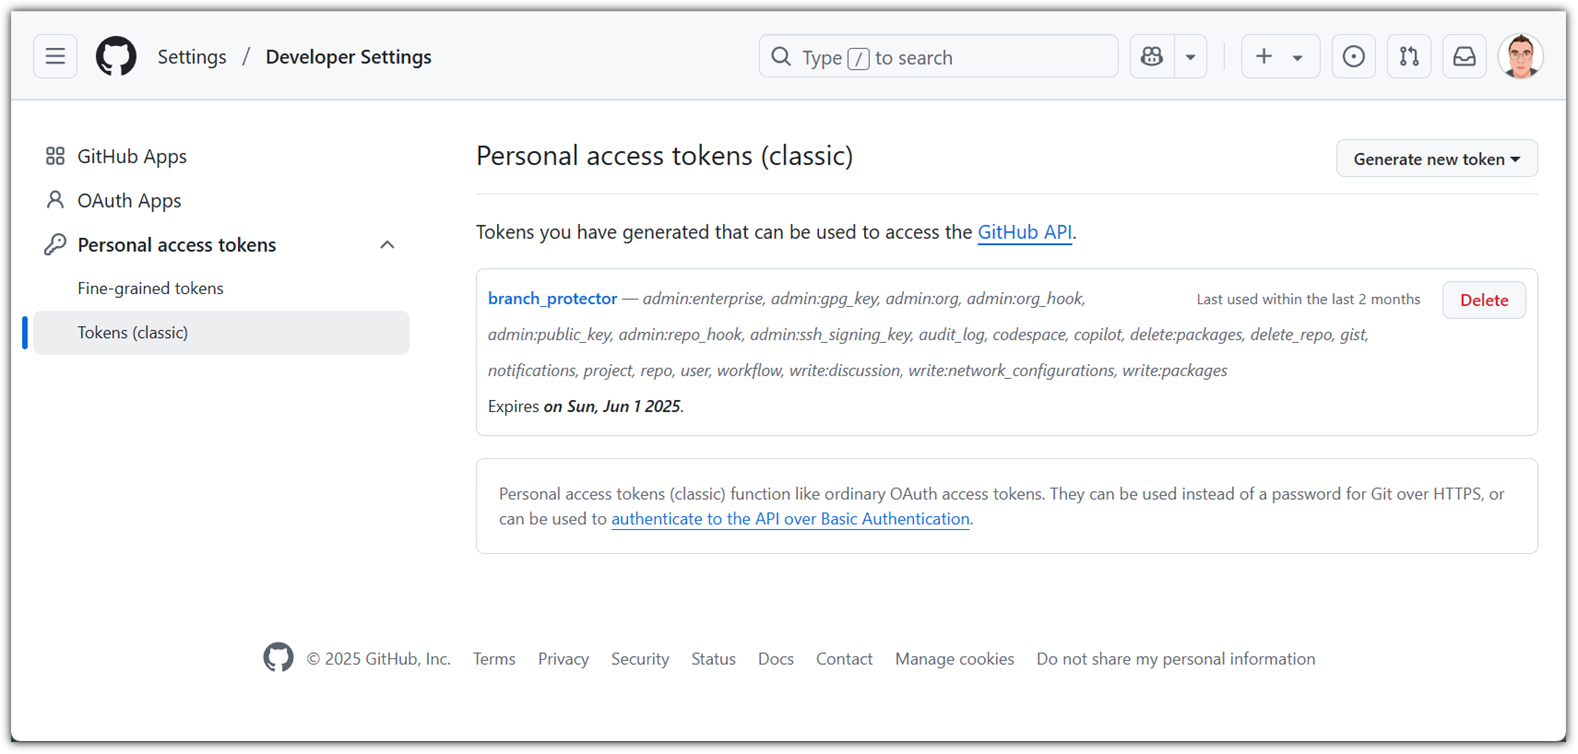Open the Copilot chat icon
Screen dimensions: 1578x754
point(1152,57)
